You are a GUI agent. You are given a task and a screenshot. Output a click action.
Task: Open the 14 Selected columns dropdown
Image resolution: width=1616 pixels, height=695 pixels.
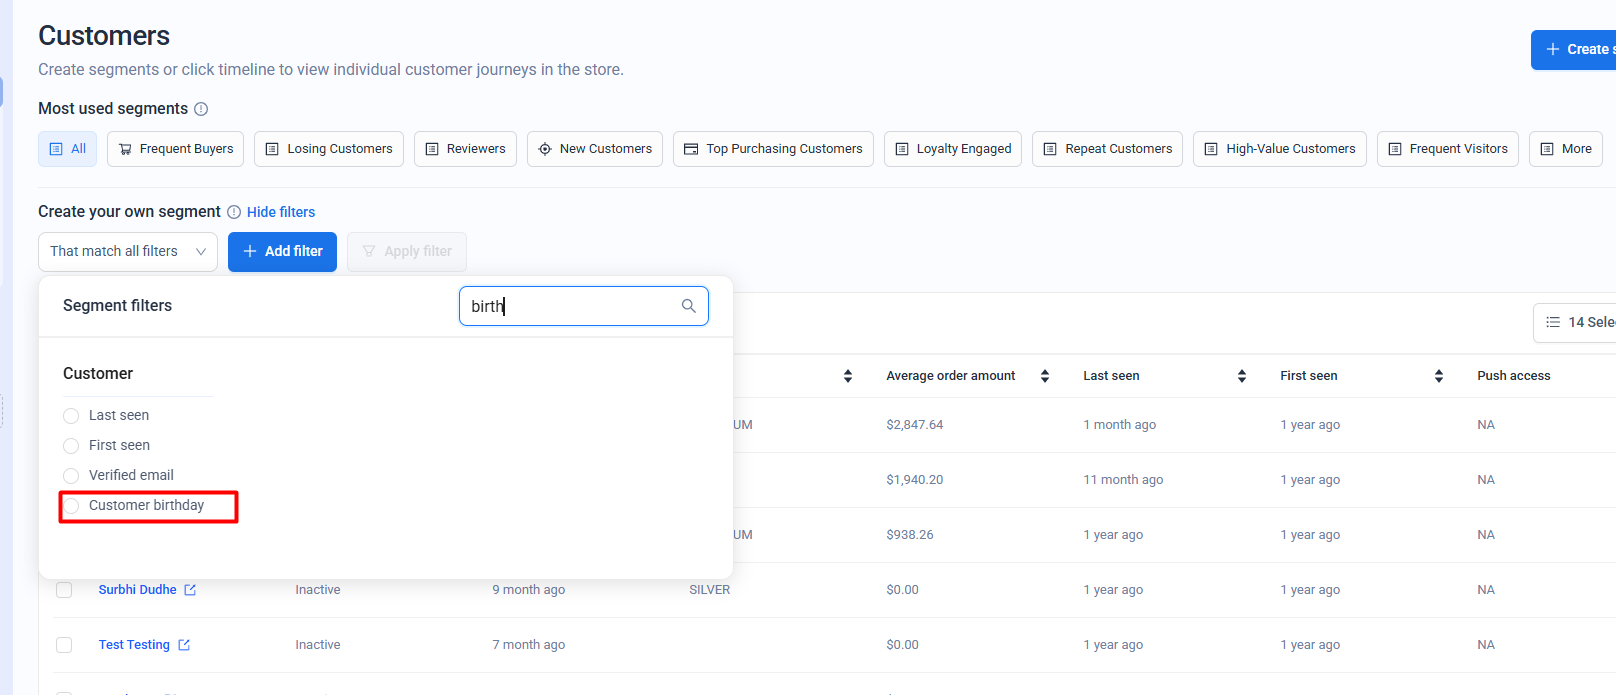pos(1578,322)
